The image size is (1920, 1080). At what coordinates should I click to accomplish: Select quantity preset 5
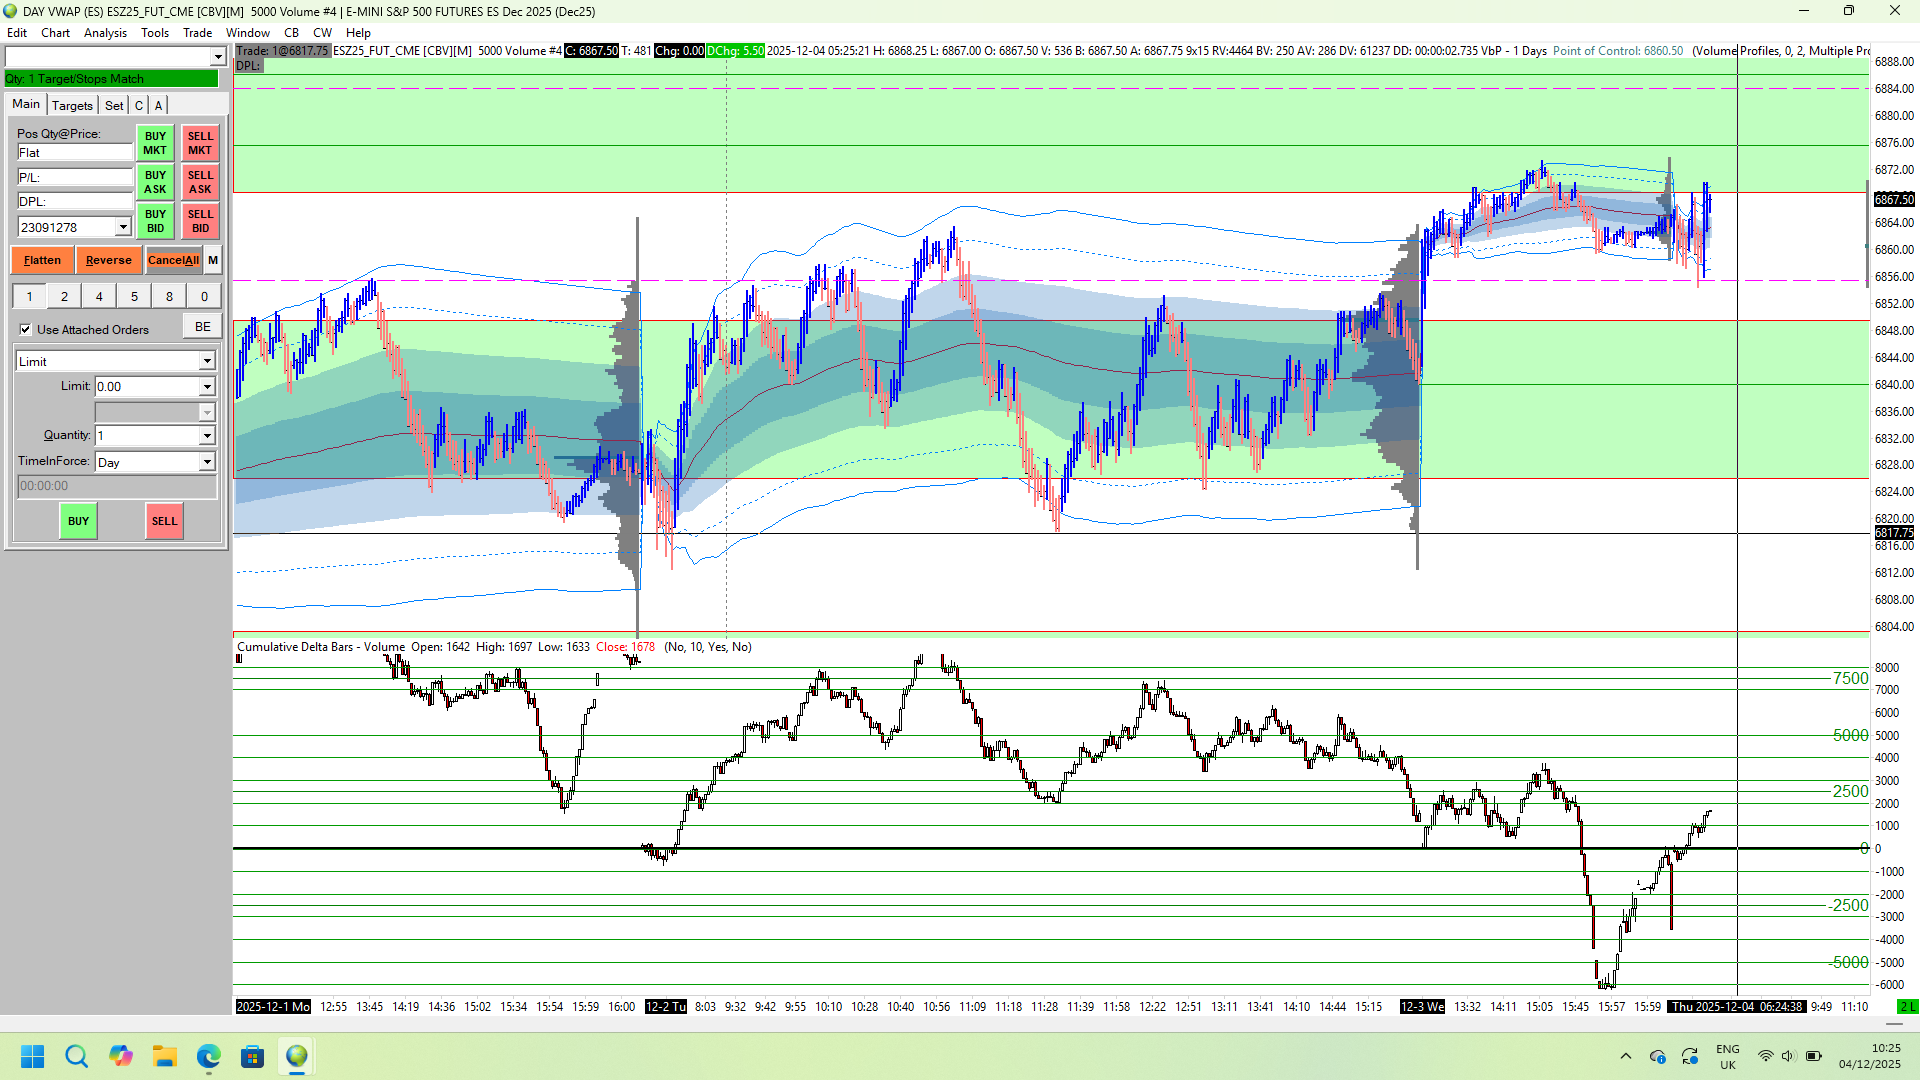[x=134, y=296]
